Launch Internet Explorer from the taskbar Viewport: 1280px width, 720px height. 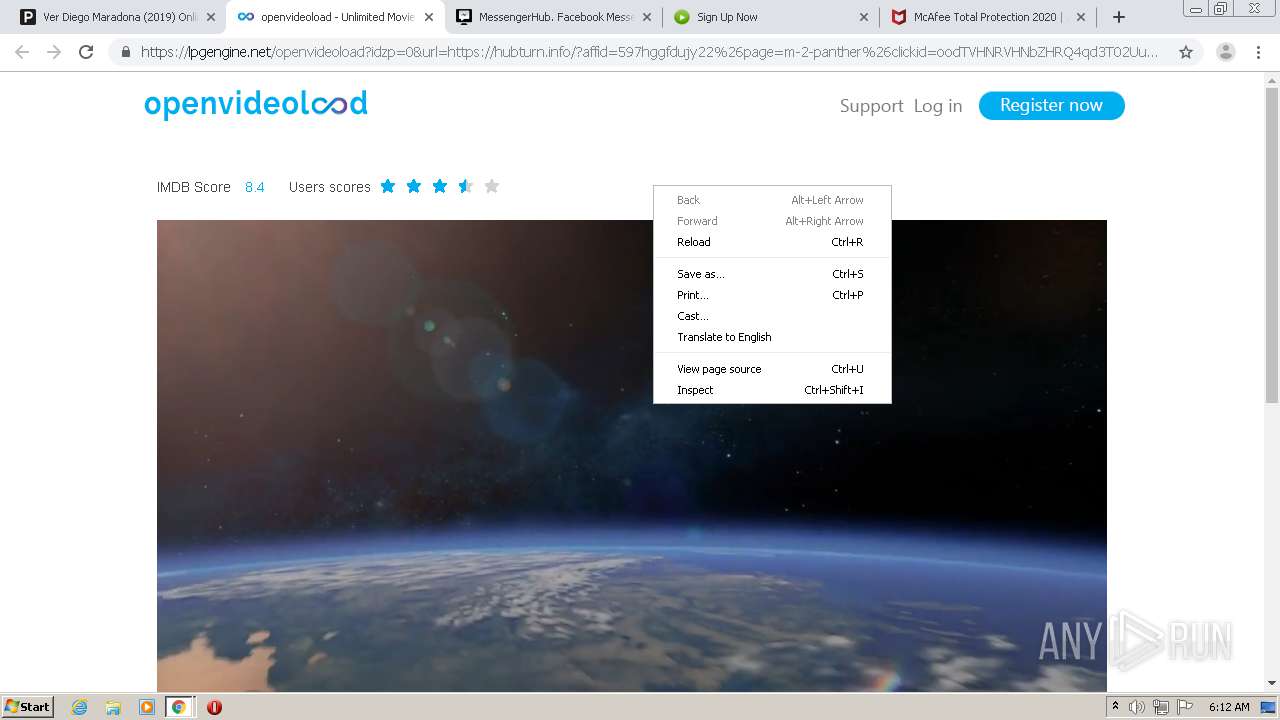click(79, 707)
